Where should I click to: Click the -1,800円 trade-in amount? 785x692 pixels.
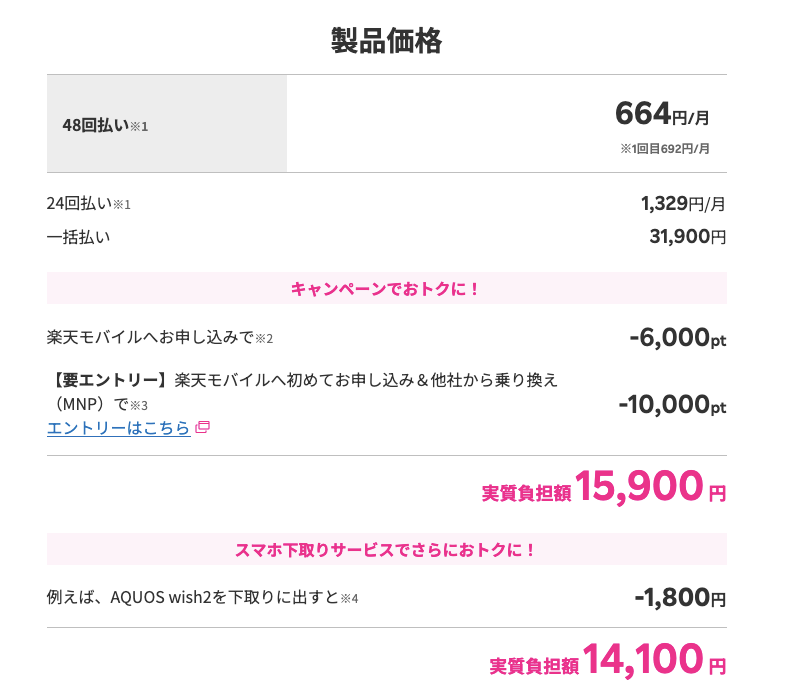(680, 597)
